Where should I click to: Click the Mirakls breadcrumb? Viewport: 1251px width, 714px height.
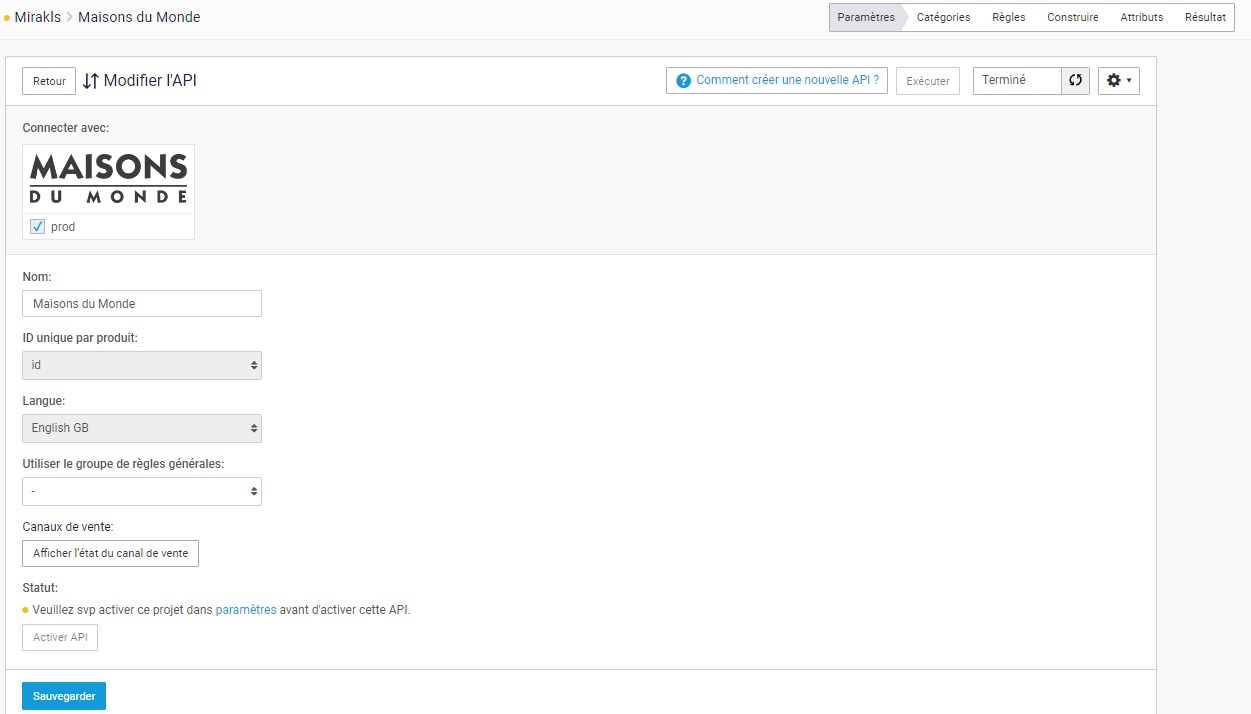pyautogui.click(x=37, y=17)
